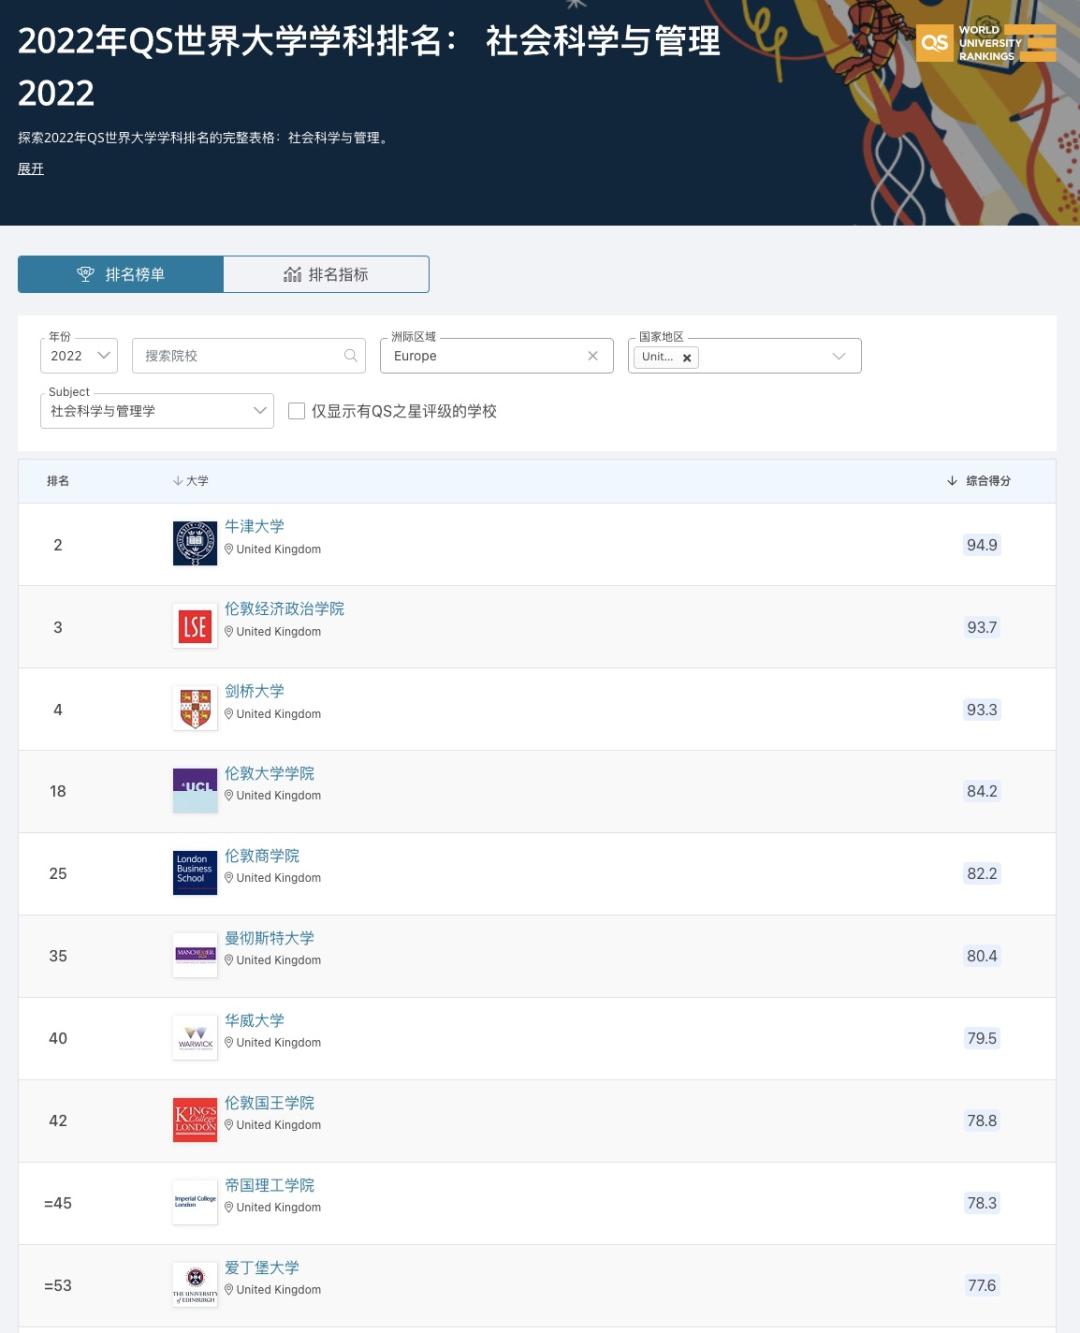Viewport: 1080px width, 1333px height.
Task: Click the score 79.5 for 华威大学
Action: (982, 1038)
